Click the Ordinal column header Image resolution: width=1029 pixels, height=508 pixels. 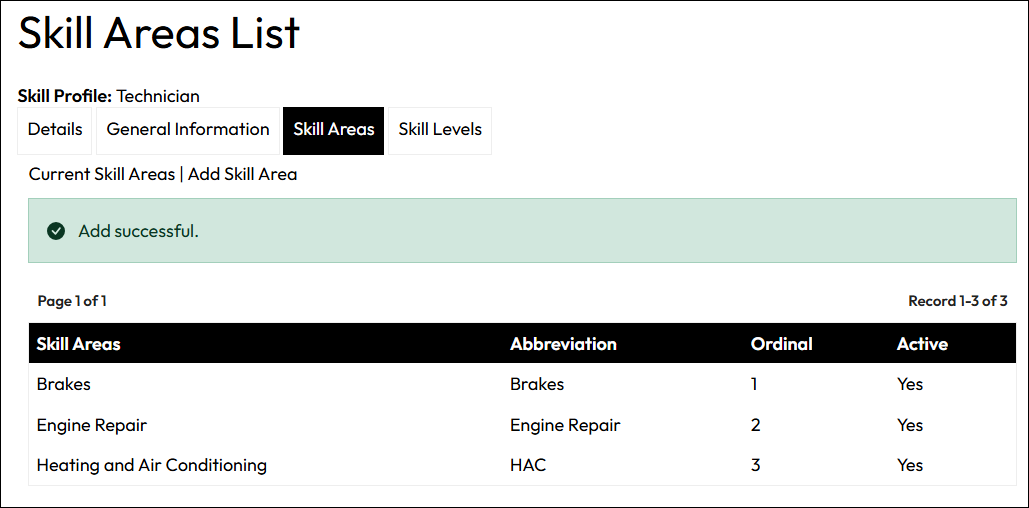[781, 344]
